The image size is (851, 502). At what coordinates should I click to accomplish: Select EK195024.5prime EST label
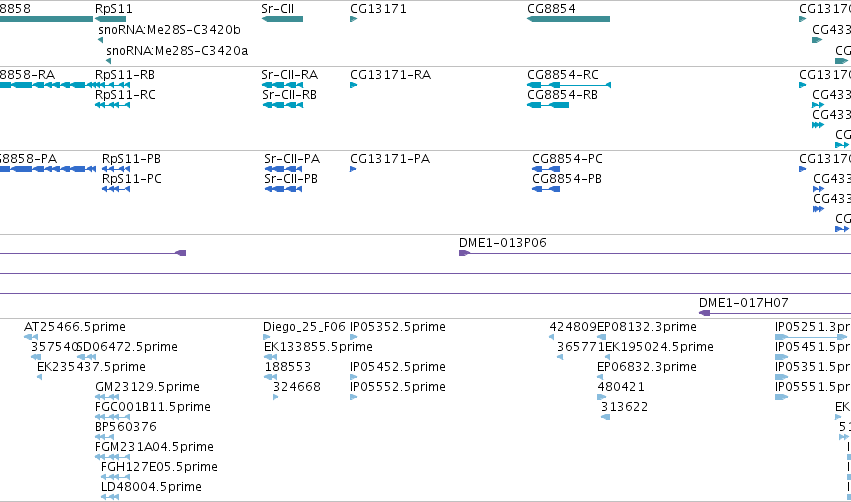pyautogui.click(x=659, y=347)
